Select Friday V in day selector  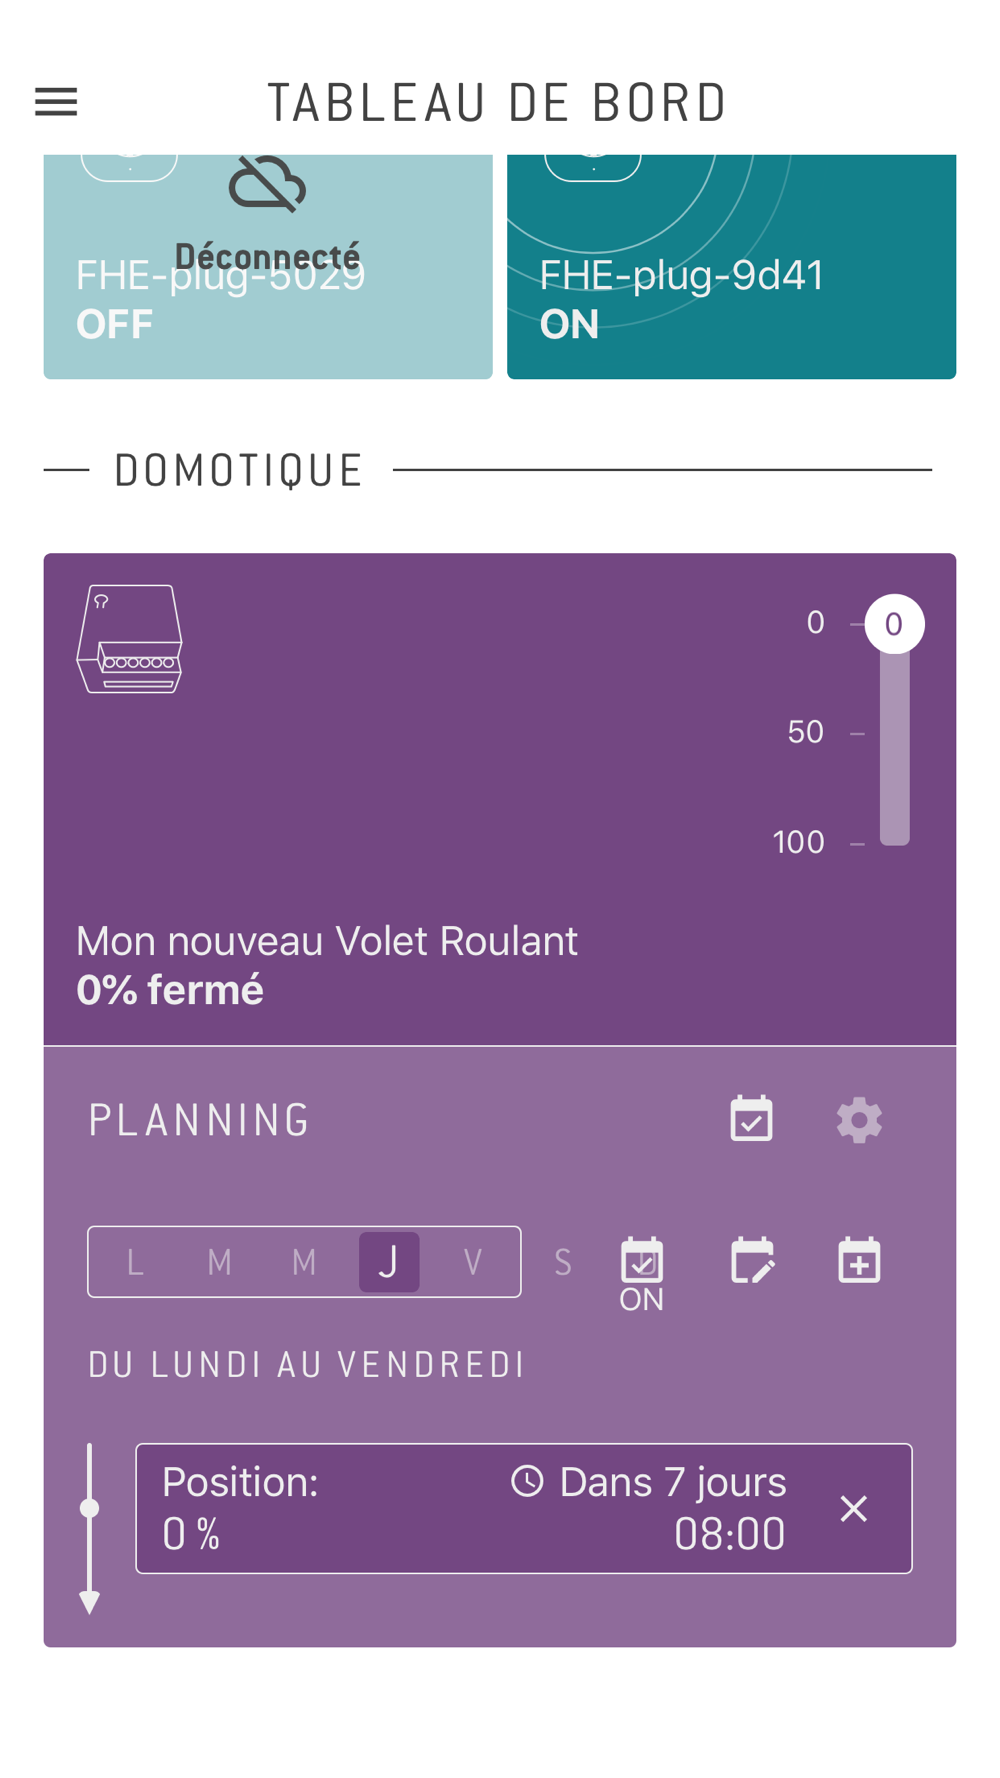(473, 1262)
